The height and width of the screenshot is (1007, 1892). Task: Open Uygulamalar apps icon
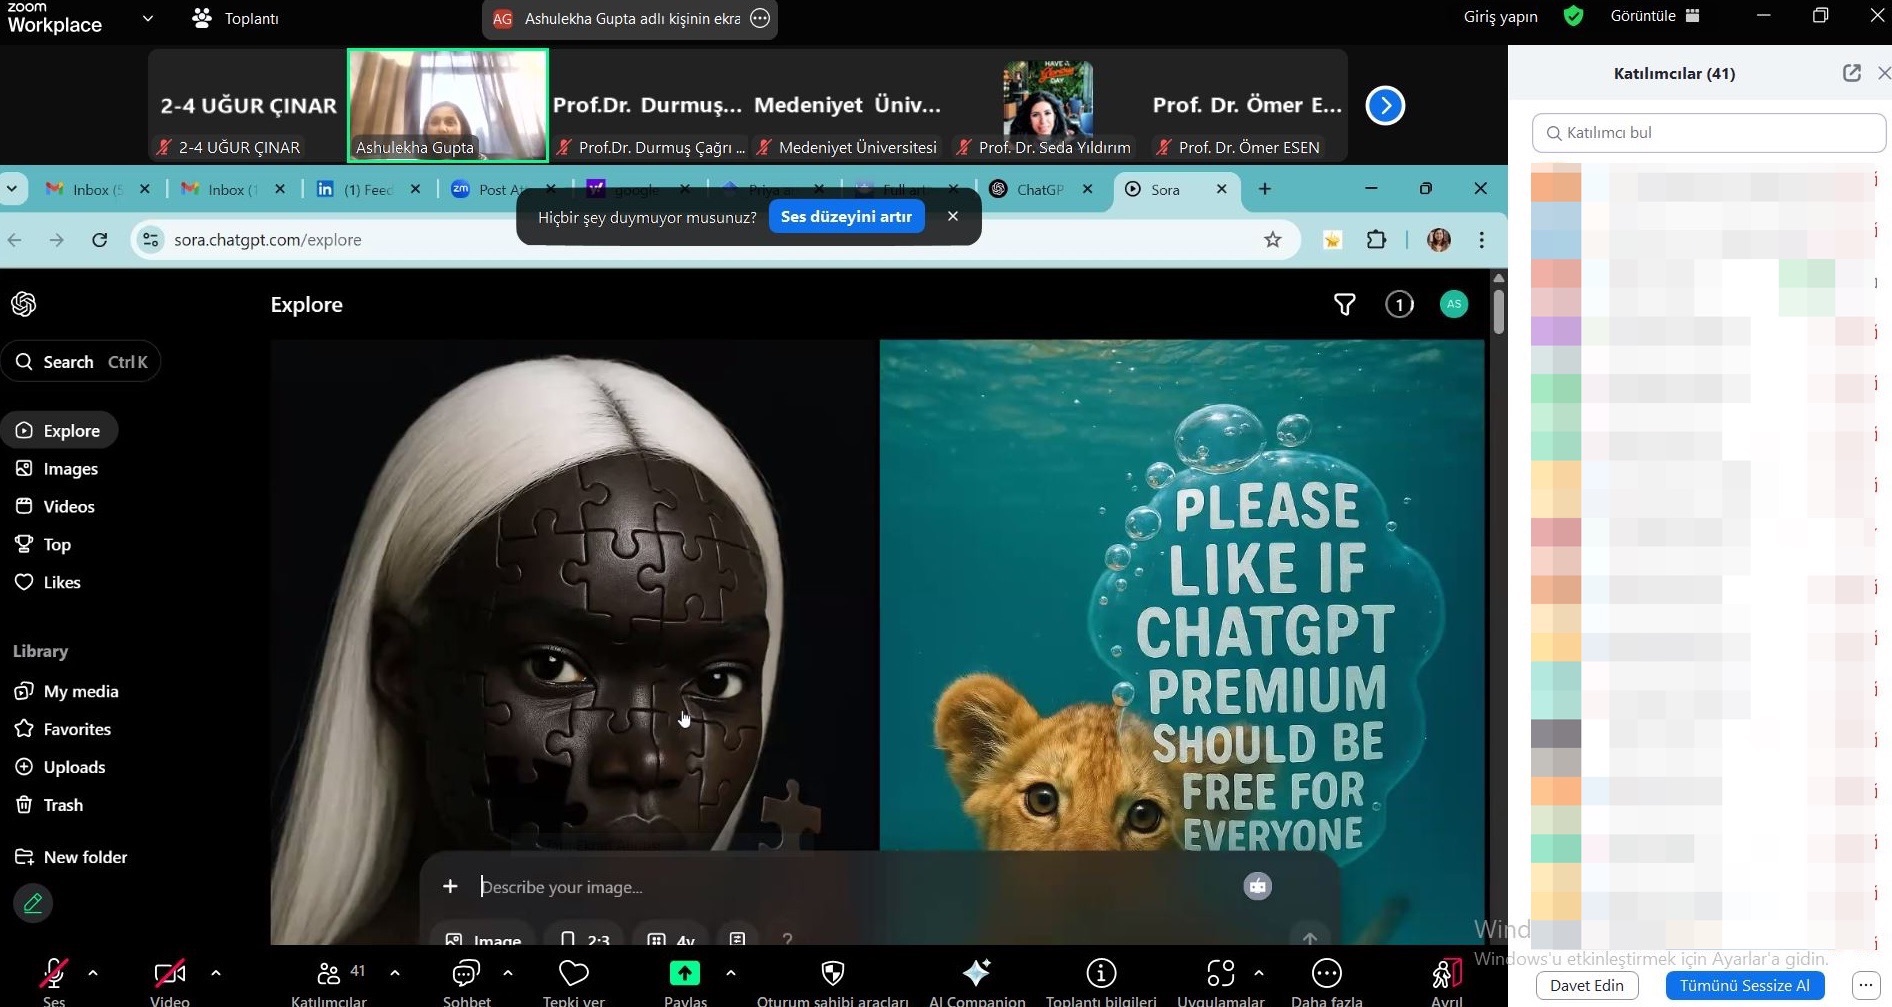[1221, 973]
